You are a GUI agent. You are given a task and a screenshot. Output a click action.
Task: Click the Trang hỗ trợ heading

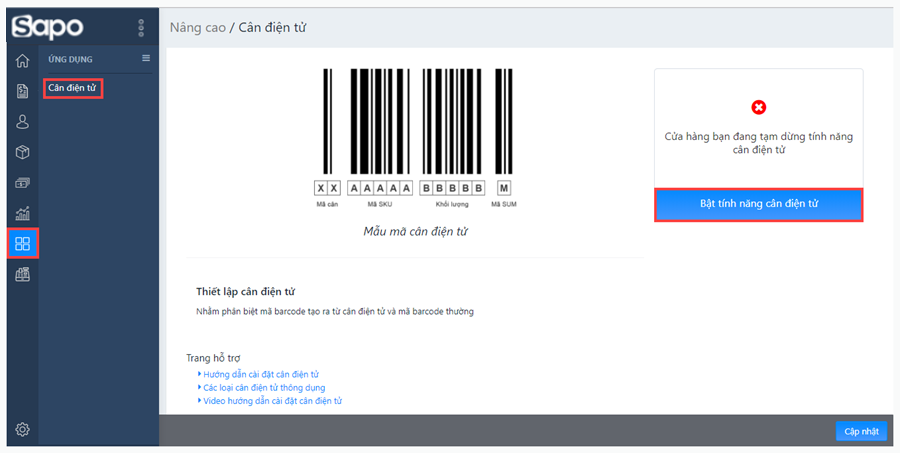(x=213, y=358)
